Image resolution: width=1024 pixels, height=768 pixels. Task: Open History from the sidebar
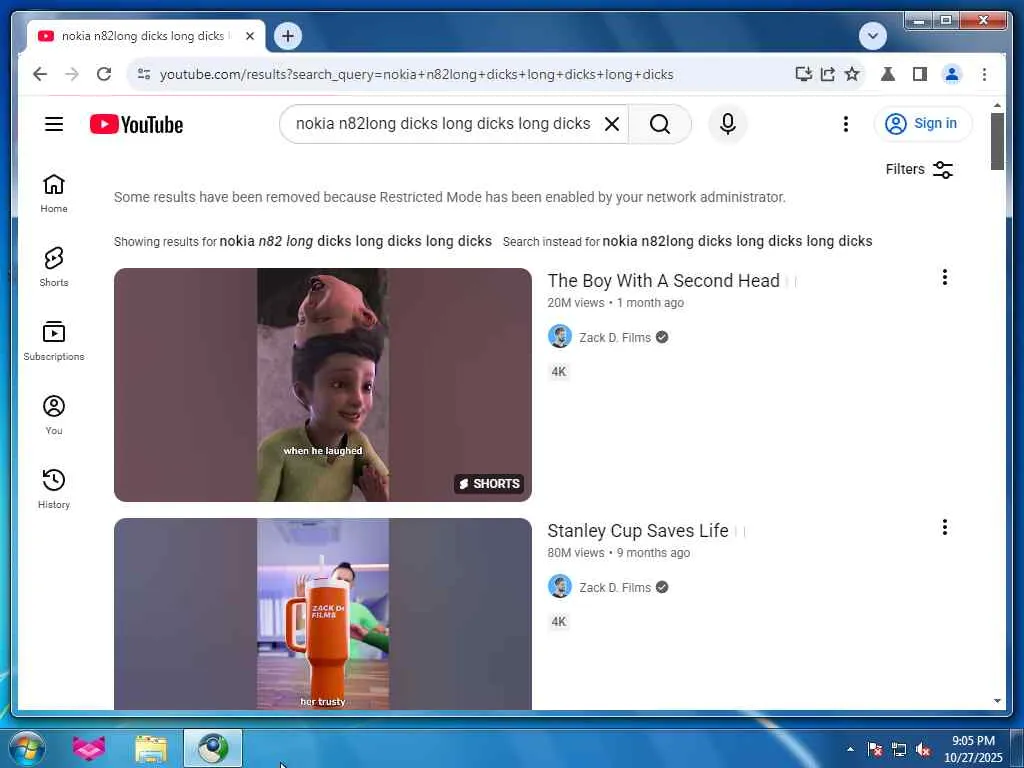click(54, 489)
